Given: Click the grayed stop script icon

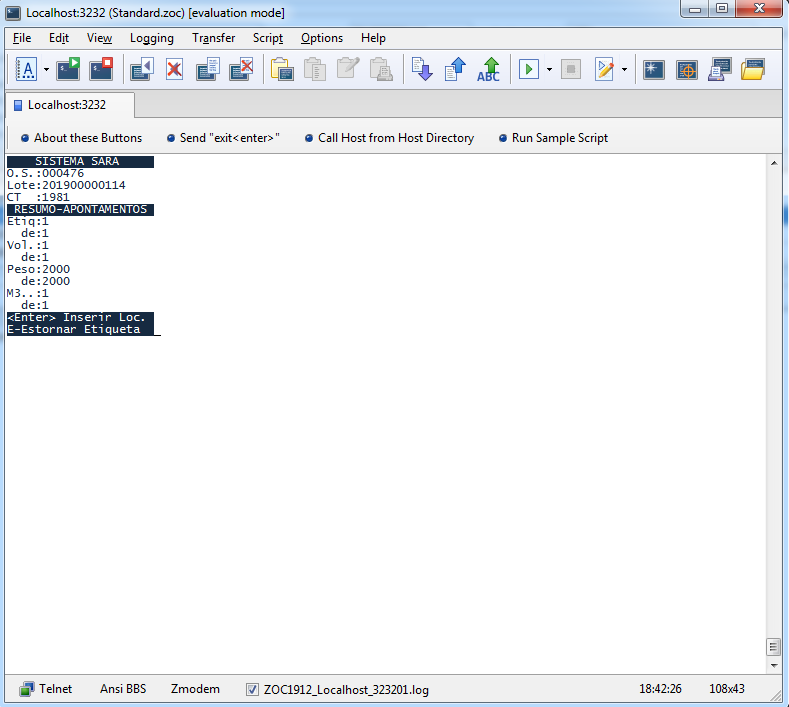Looking at the screenshot, I should 571,69.
